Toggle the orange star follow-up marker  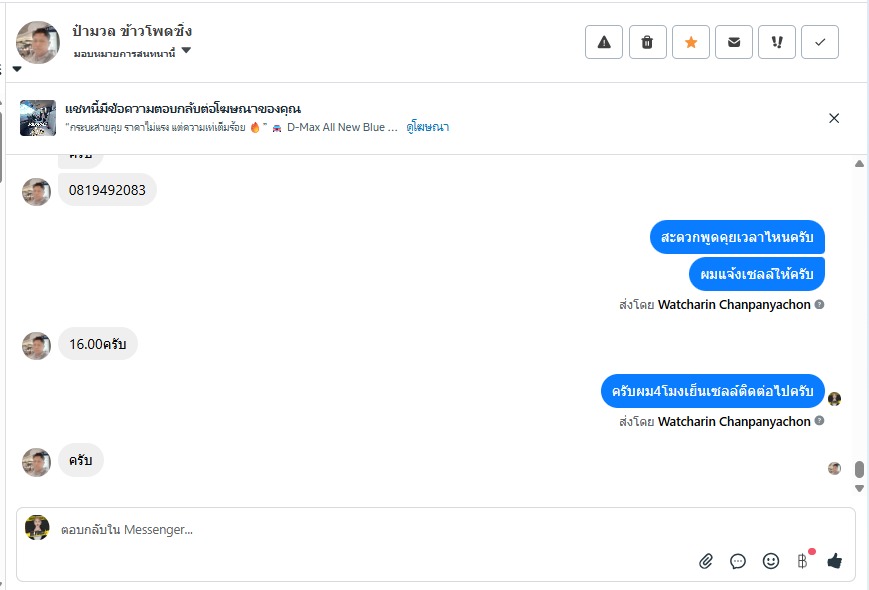[690, 42]
